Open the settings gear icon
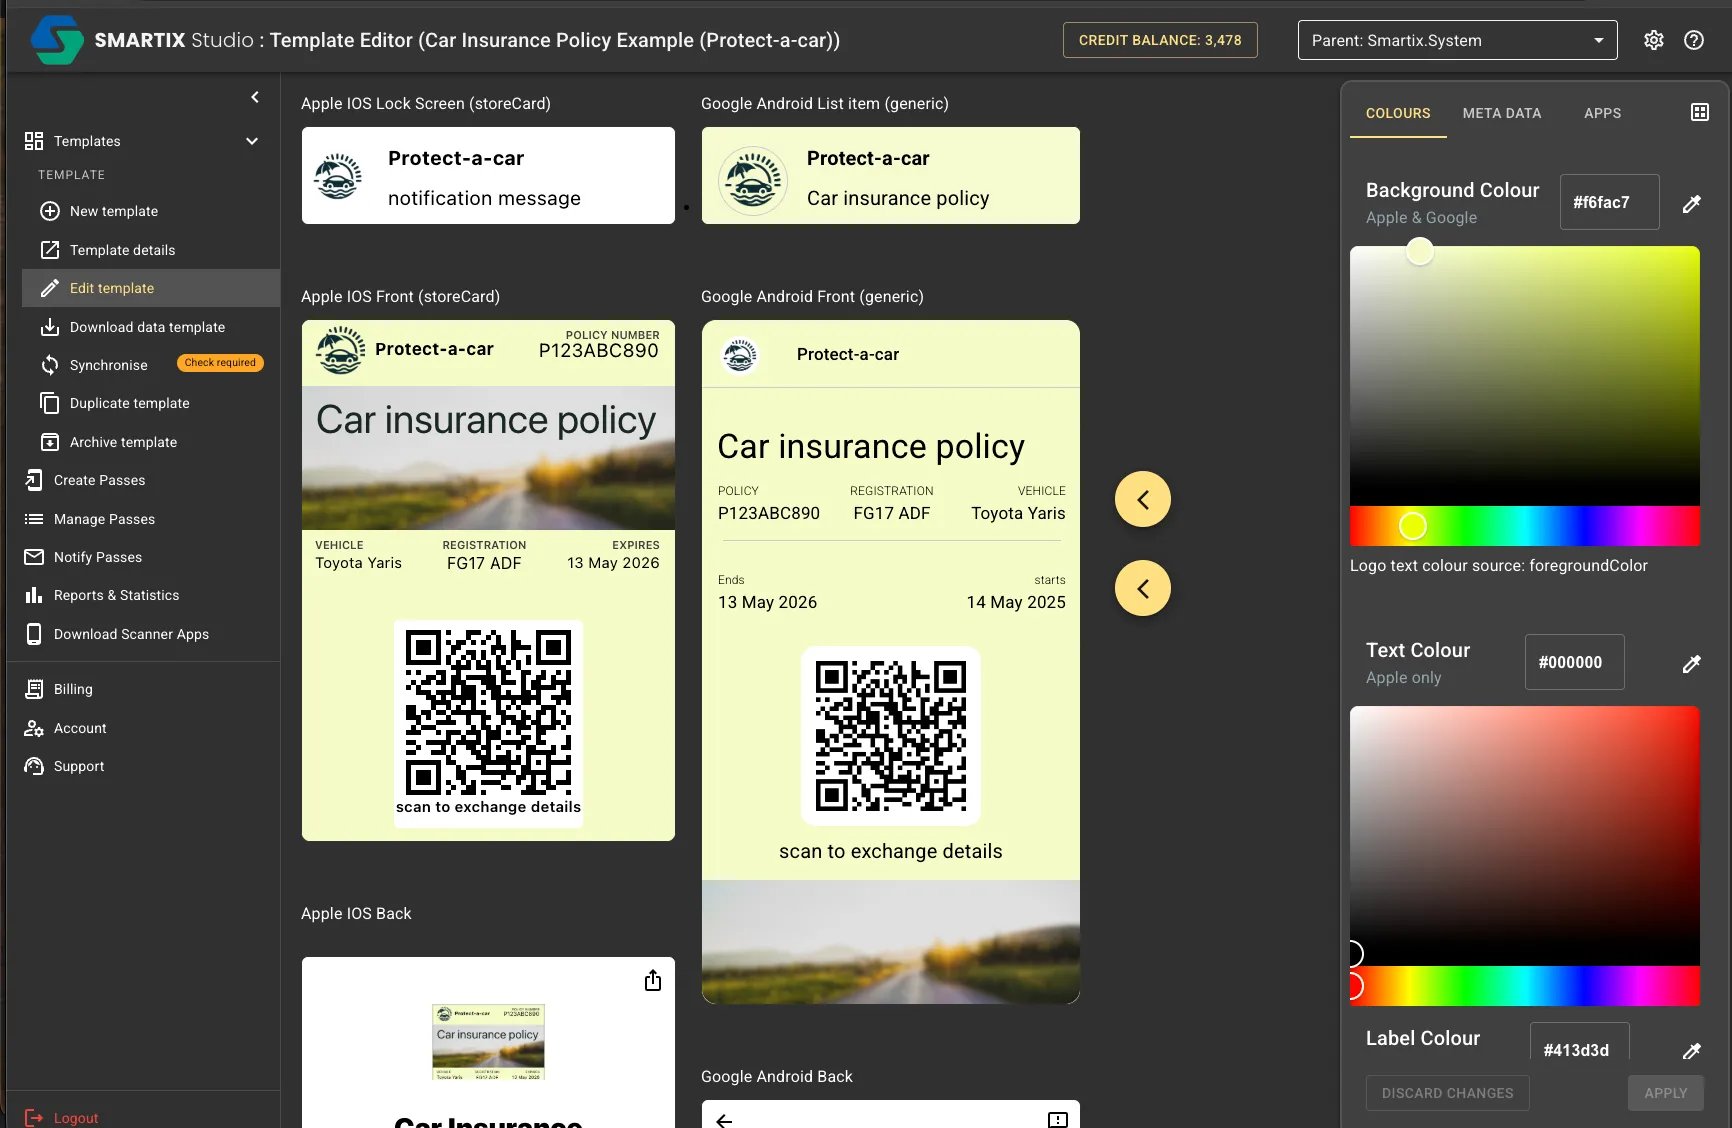 [1654, 40]
